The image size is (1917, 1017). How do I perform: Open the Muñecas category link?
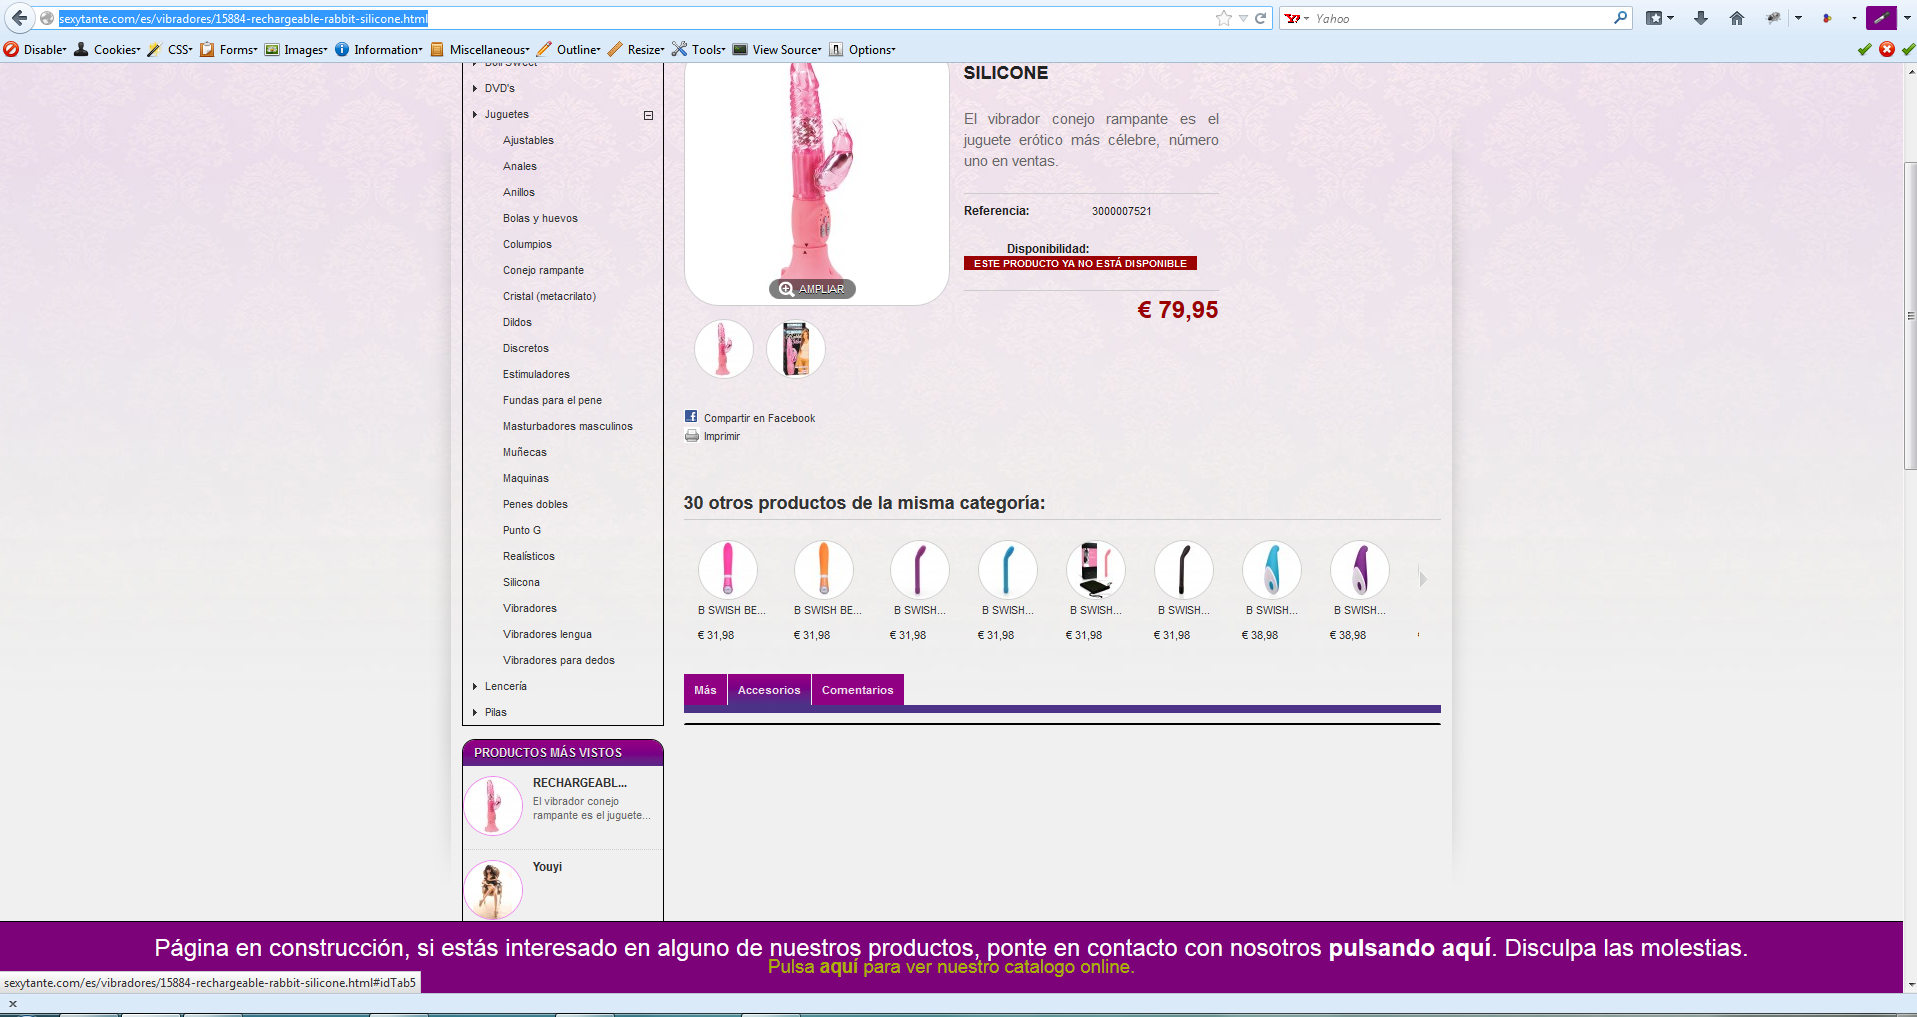tap(525, 452)
